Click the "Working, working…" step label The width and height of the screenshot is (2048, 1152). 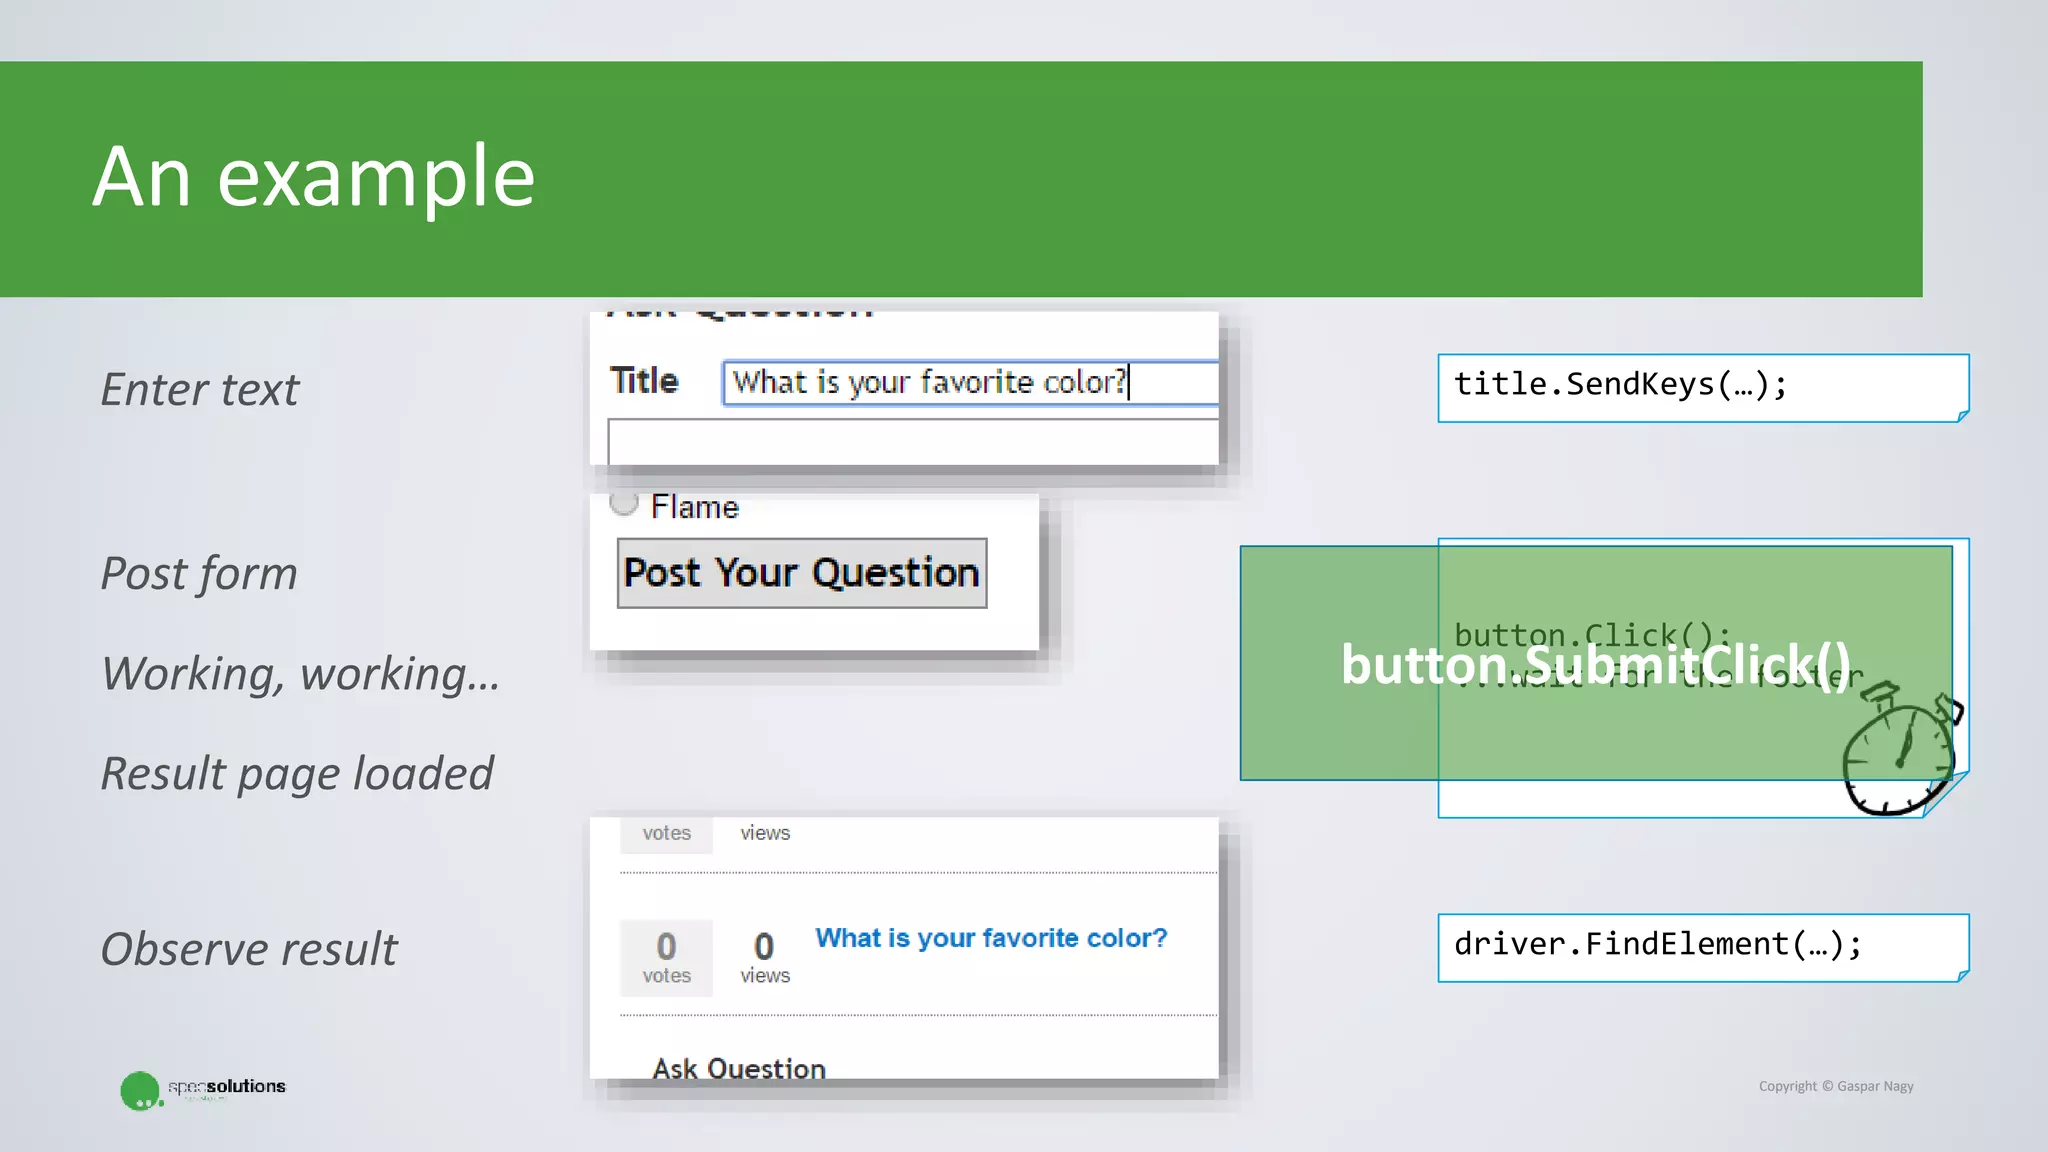click(x=300, y=674)
